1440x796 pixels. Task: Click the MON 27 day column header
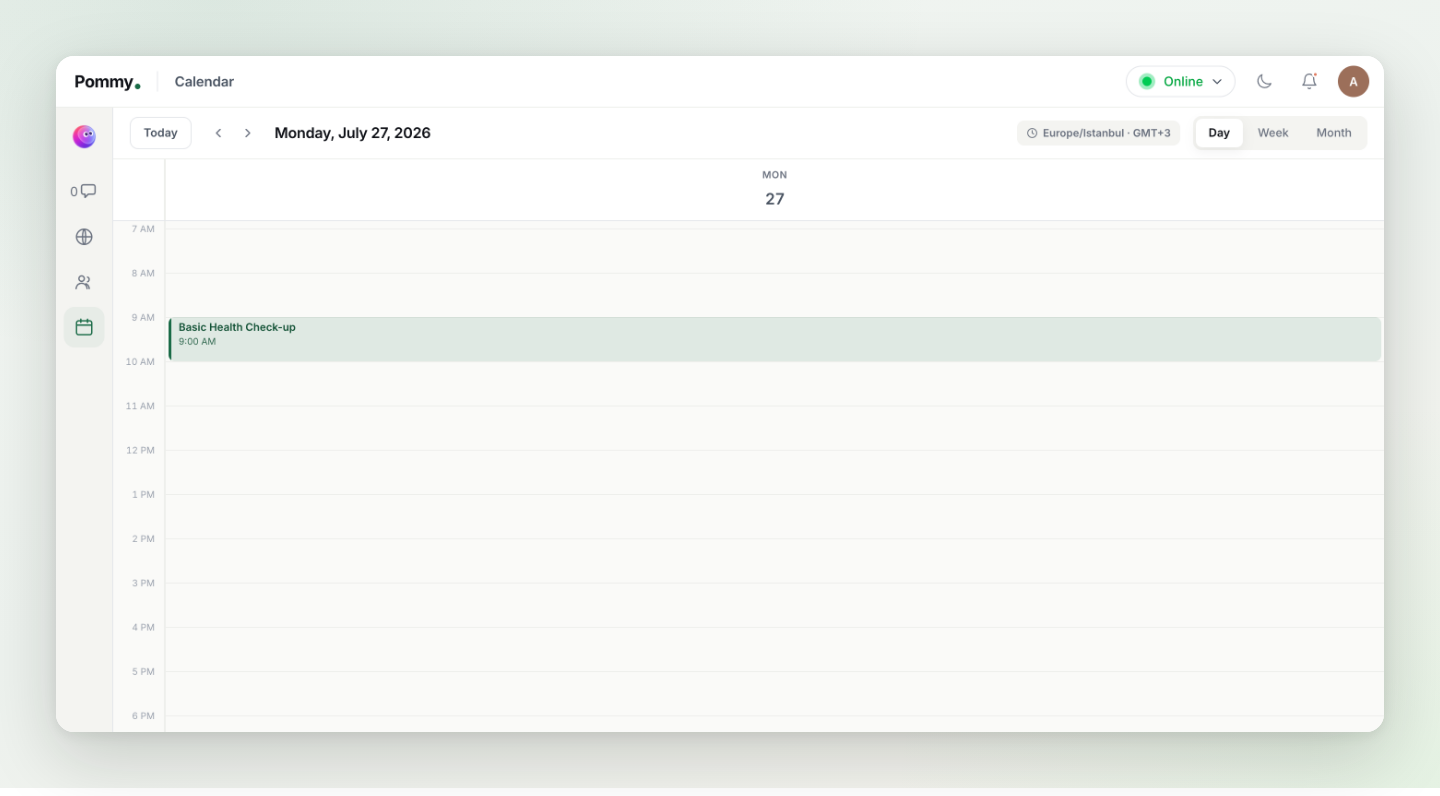click(775, 189)
